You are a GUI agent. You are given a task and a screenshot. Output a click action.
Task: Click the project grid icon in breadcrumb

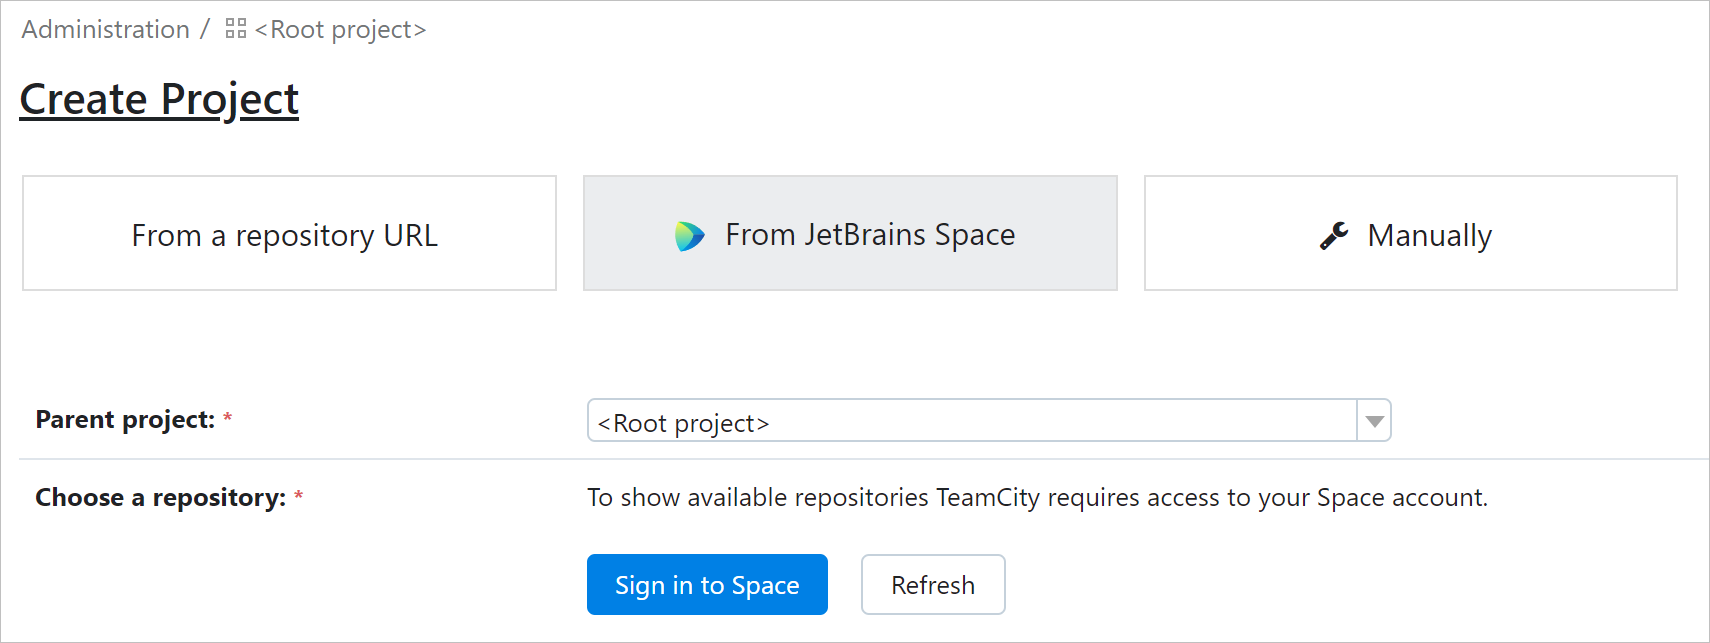(x=236, y=28)
